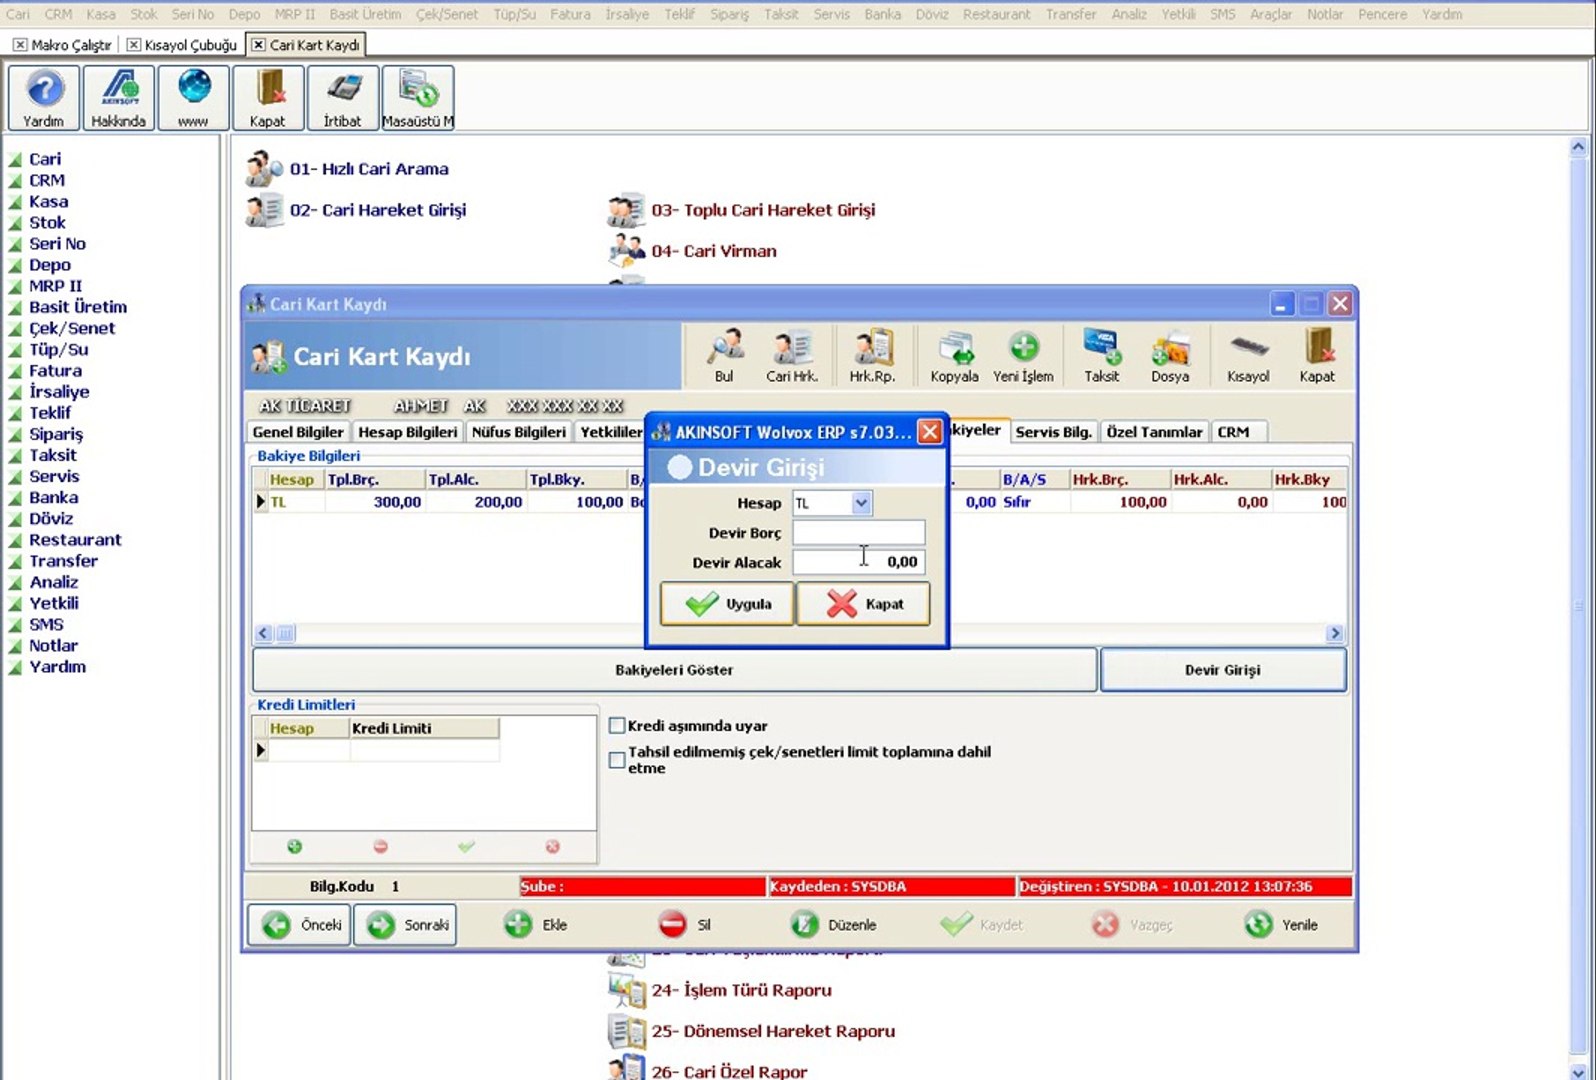This screenshot has width=1596, height=1080.
Task: Switch to the Servis Bilg. tab
Action: [1053, 432]
